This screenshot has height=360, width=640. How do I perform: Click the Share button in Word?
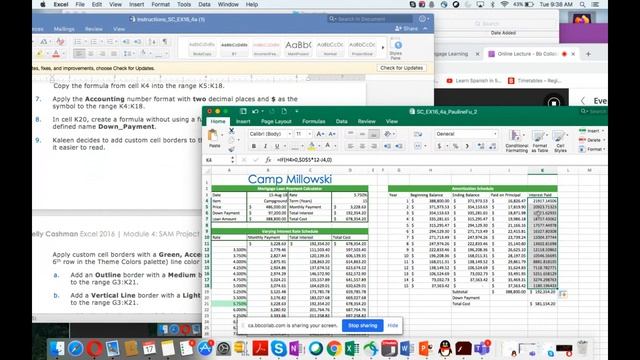pos(407,29)
